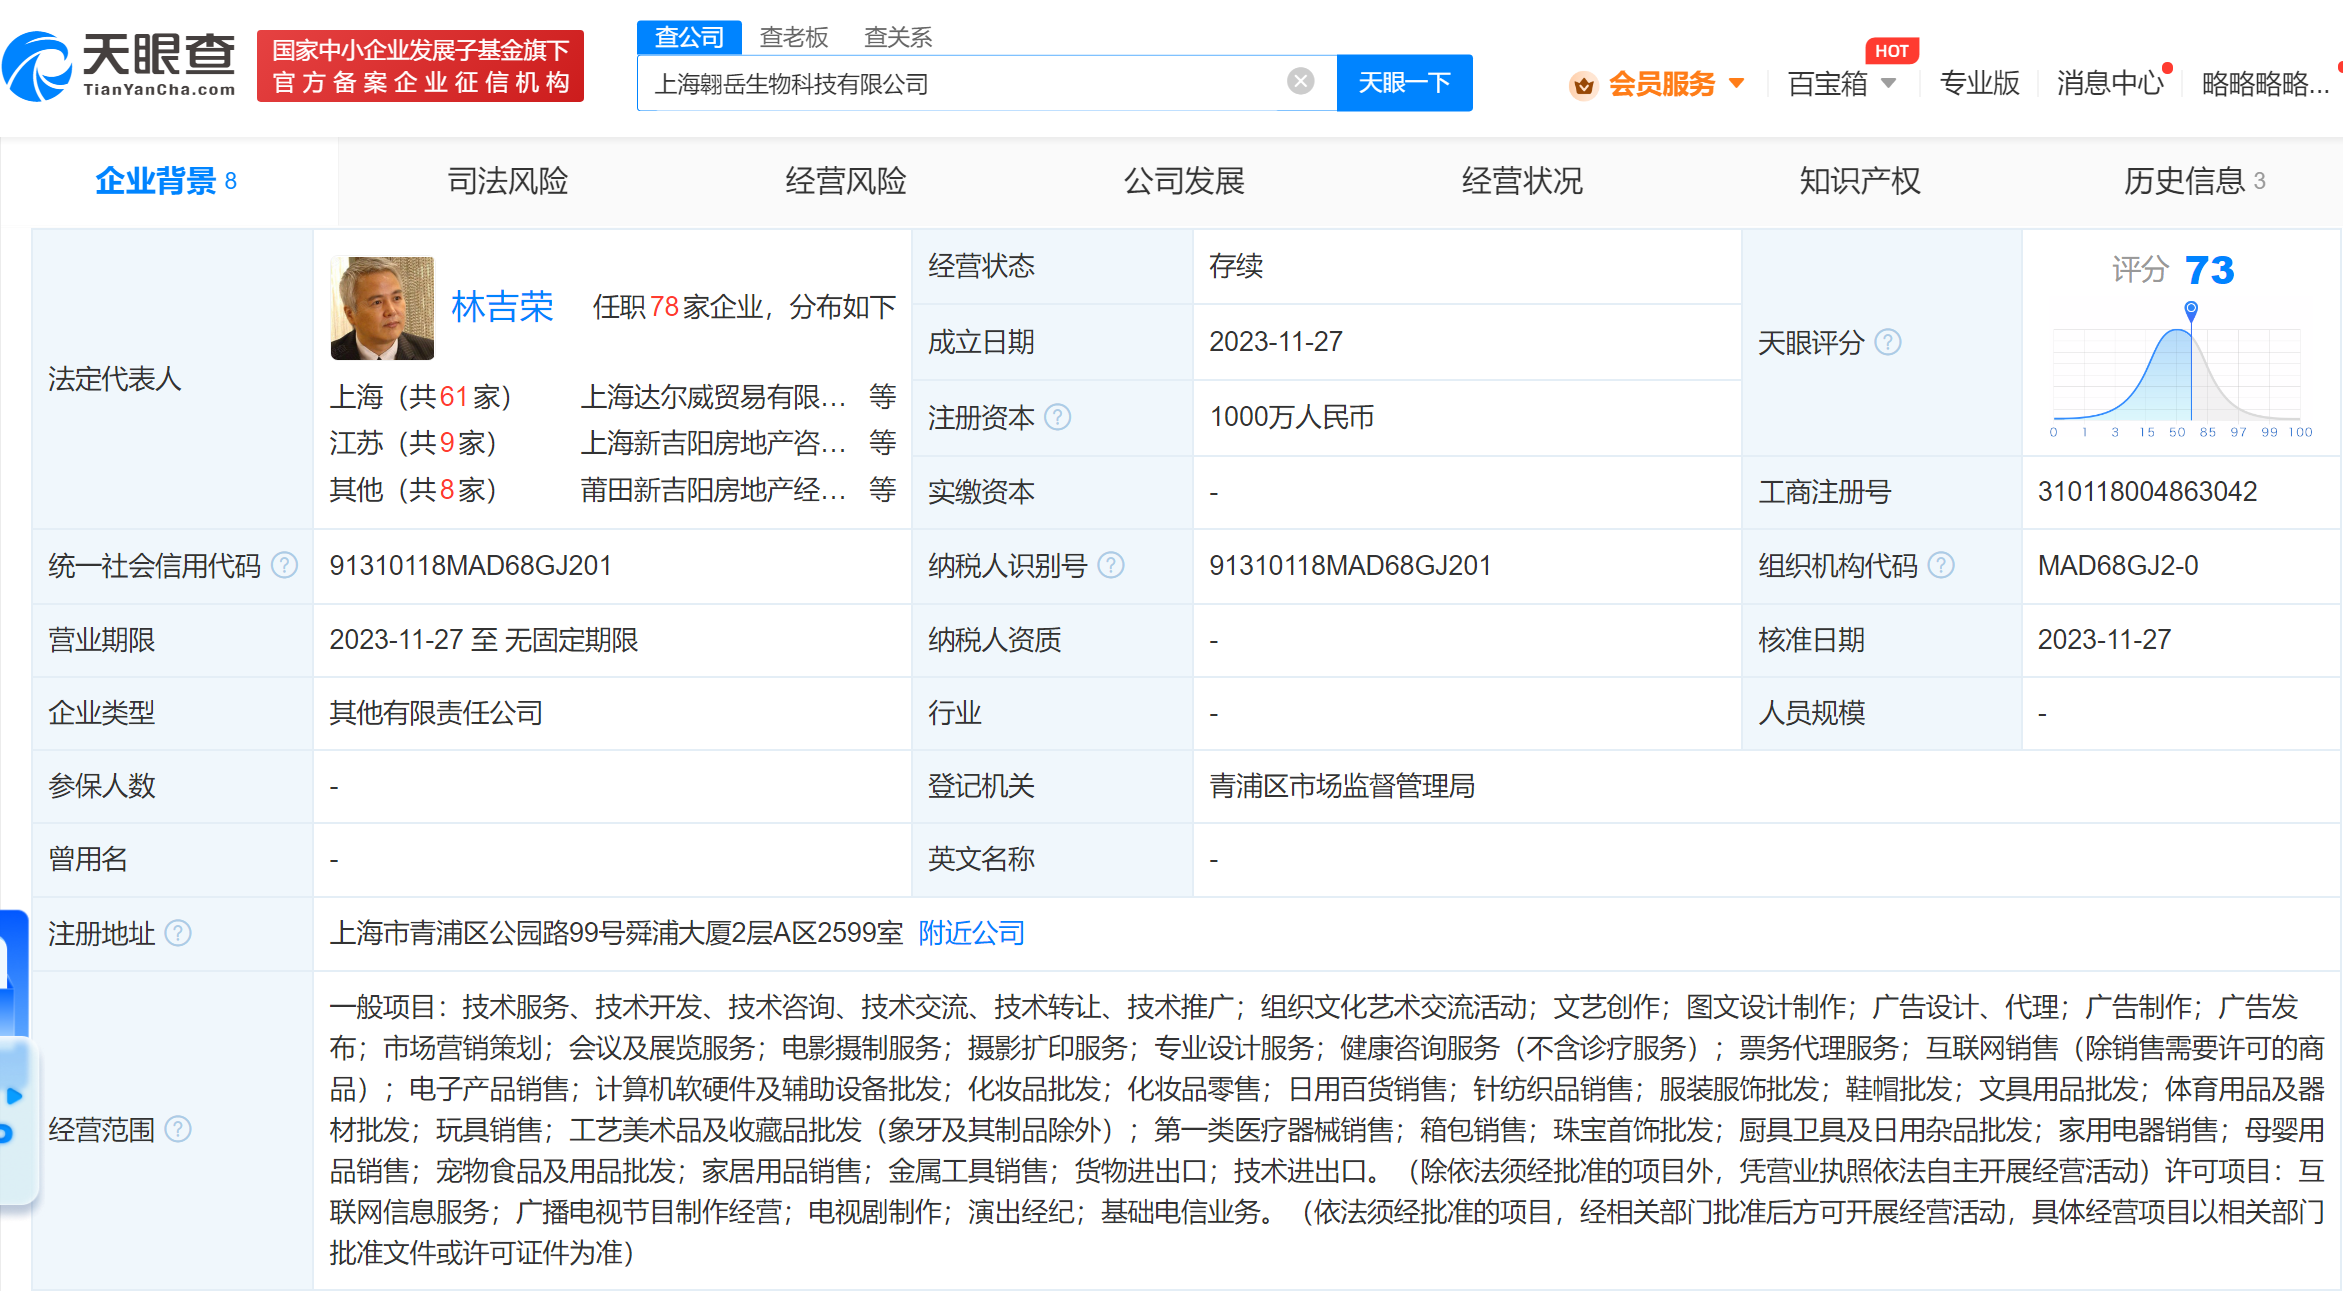Select organization code MAD68GJ2-0
2343x1291 pixels.
tap(2118, 566)
